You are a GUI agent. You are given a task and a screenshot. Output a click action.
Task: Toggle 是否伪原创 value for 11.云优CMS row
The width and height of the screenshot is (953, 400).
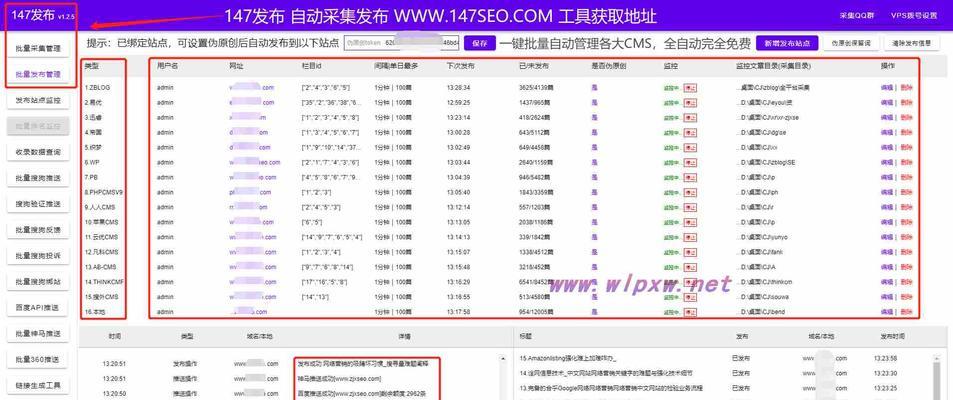coord(594,237)
